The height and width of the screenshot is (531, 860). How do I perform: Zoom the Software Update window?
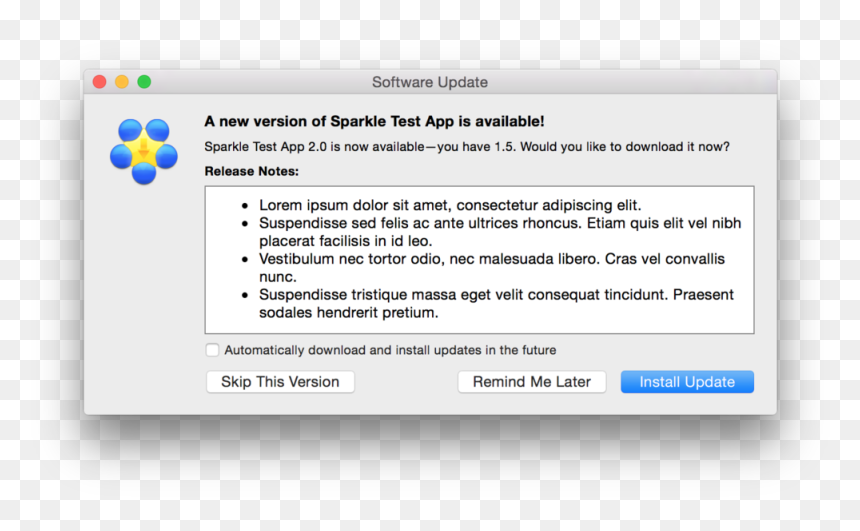point(144,82)
